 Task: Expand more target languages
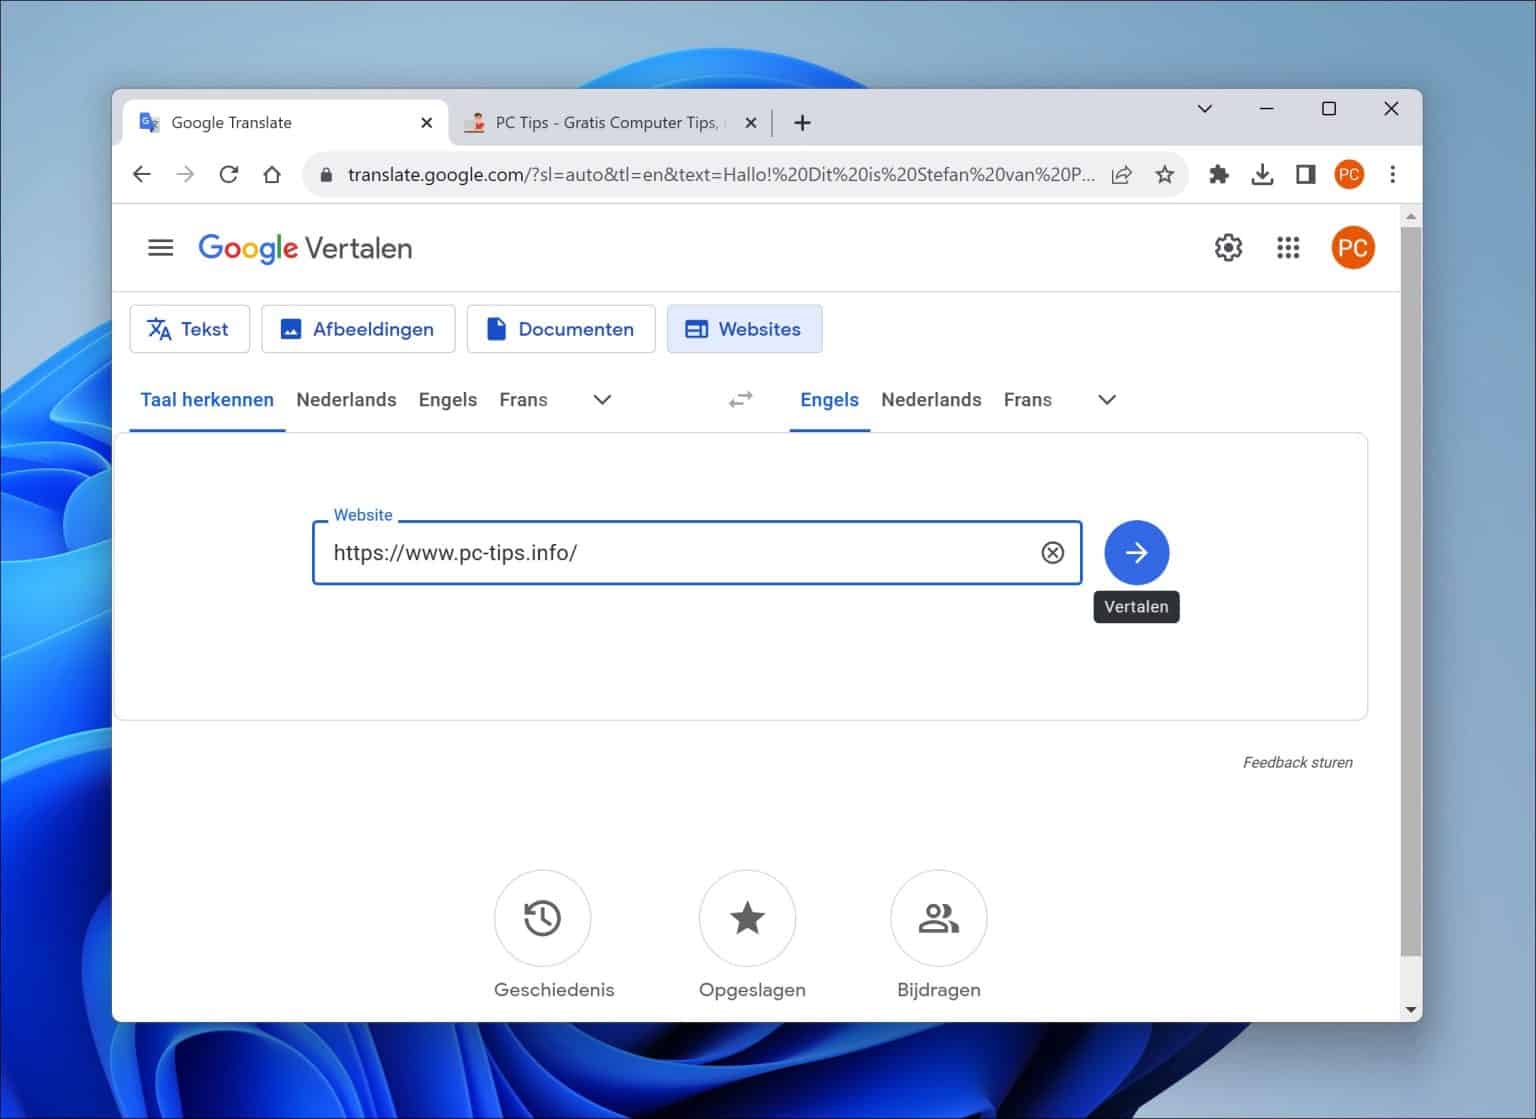[x=1107, y=400]
